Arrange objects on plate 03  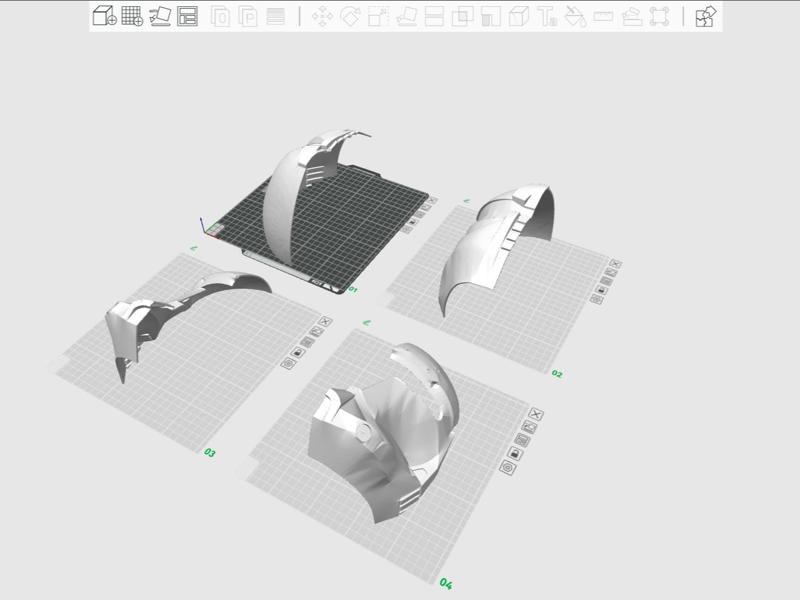pyautogui.click(x=307, y=342)
